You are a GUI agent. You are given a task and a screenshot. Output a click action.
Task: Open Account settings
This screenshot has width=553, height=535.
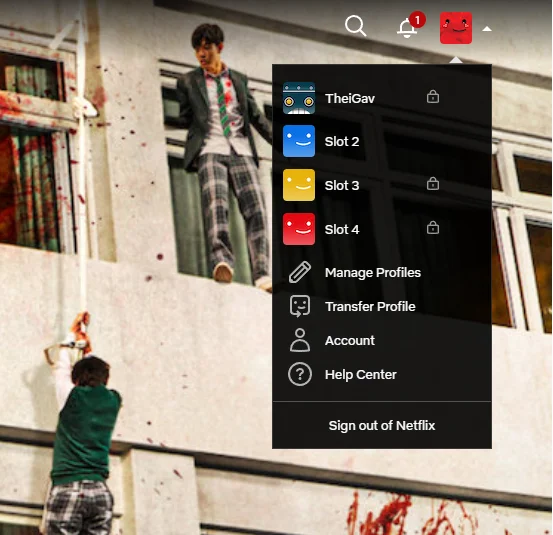[350, 341]
